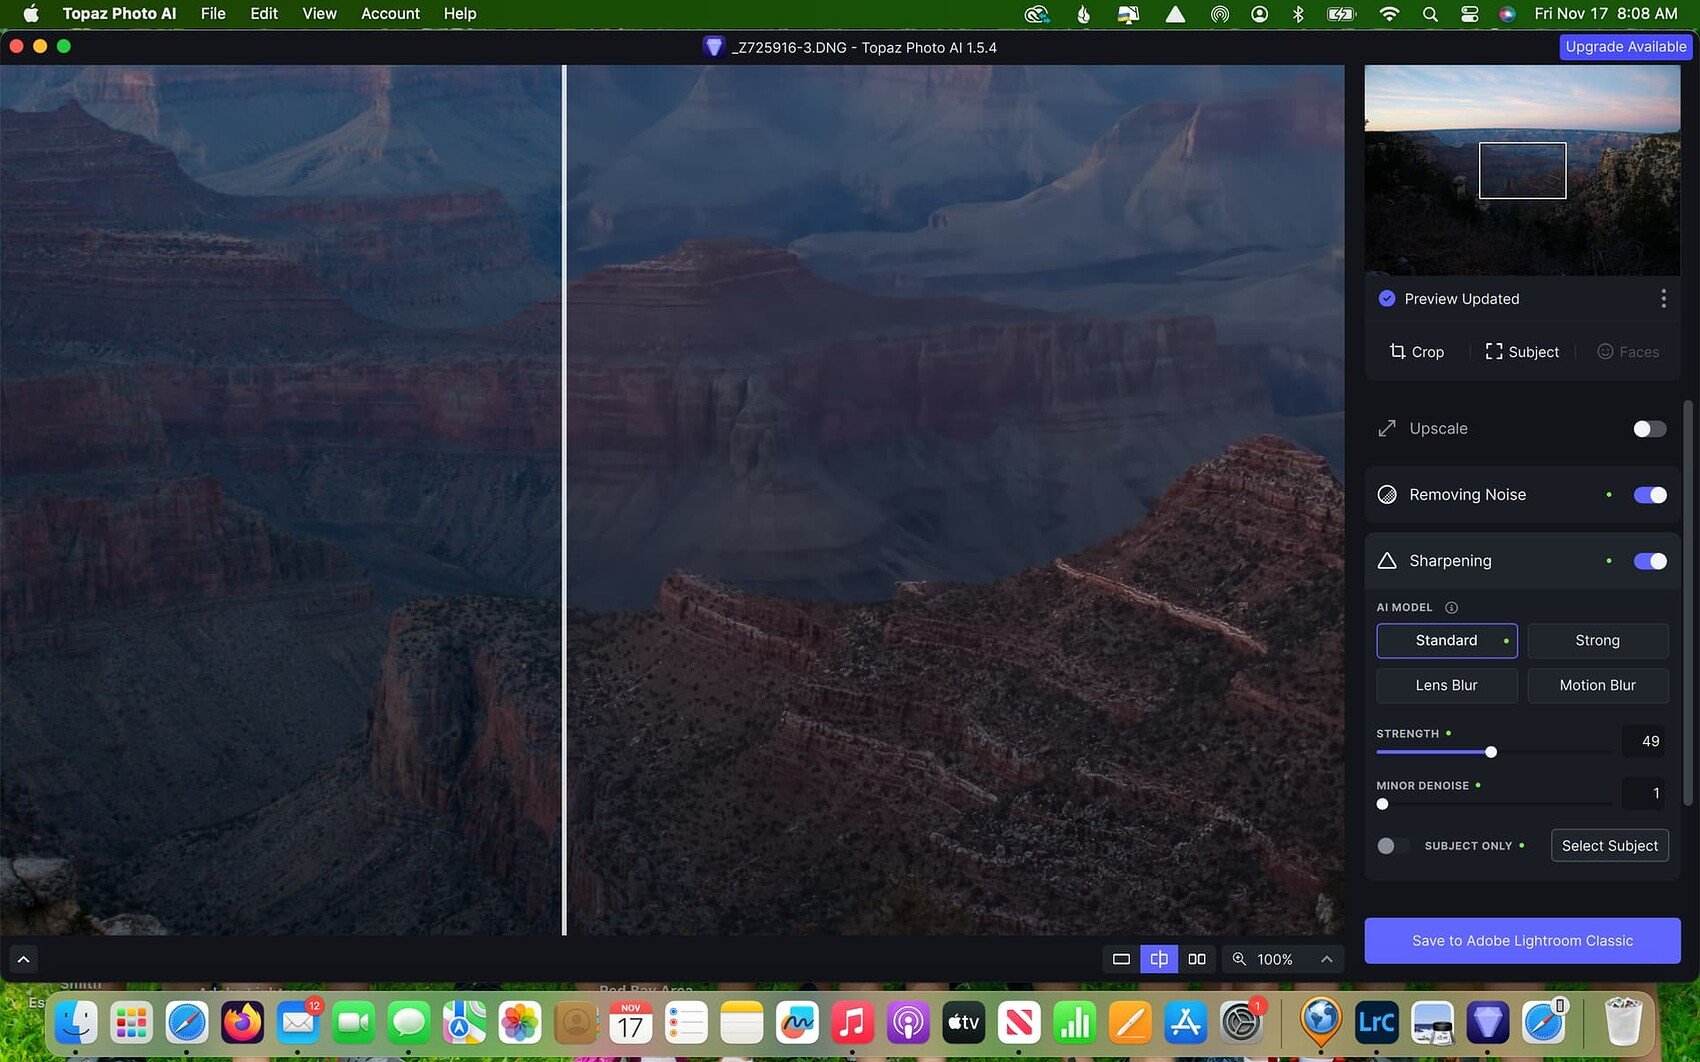The height and width of the screenshot is (1062, 1700).
Task: Open the Crop tool
Action: (x=1417, y=351)
